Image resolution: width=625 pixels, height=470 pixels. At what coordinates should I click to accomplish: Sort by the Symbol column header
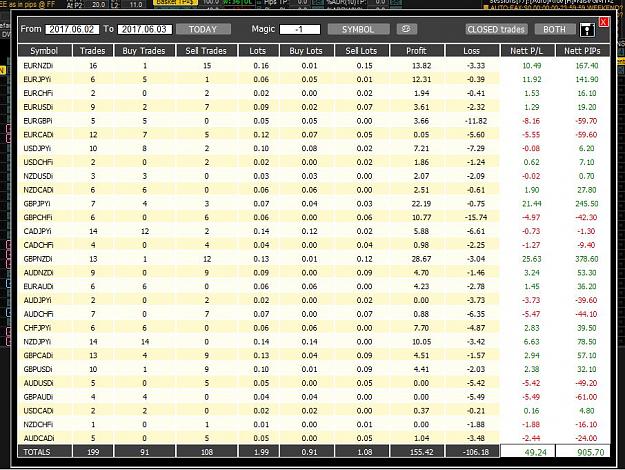(x=45, y=51)
